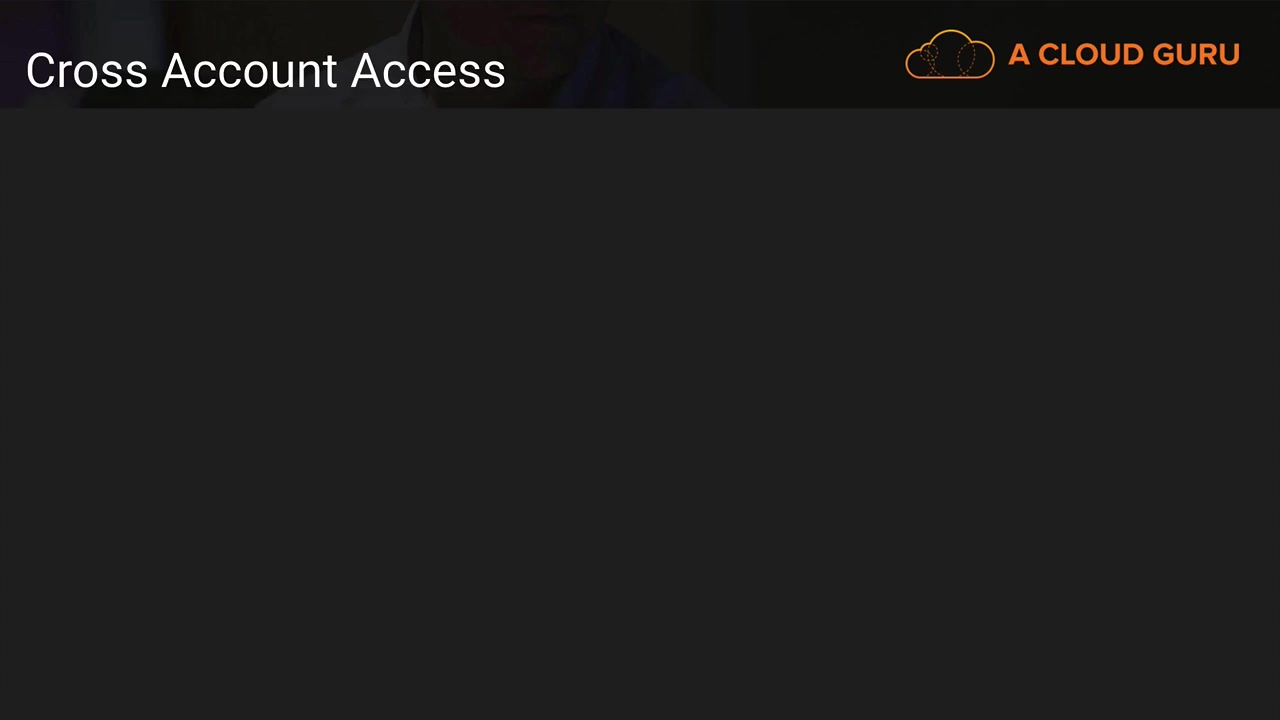Select the word Access in the title
Image resolution: width=1280 pixels, height=720 pixels.
[428, 71]
